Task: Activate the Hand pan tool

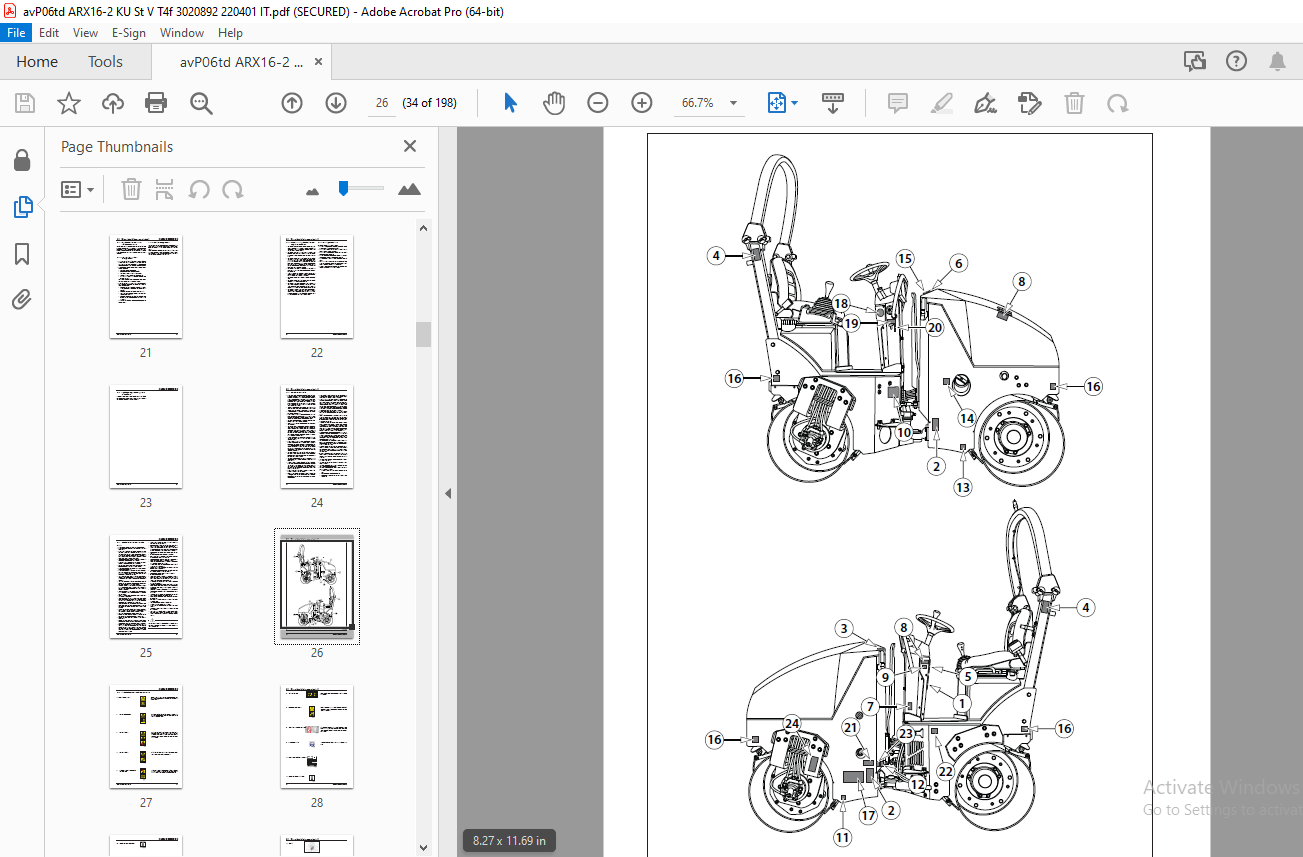Action: (554, 103)
